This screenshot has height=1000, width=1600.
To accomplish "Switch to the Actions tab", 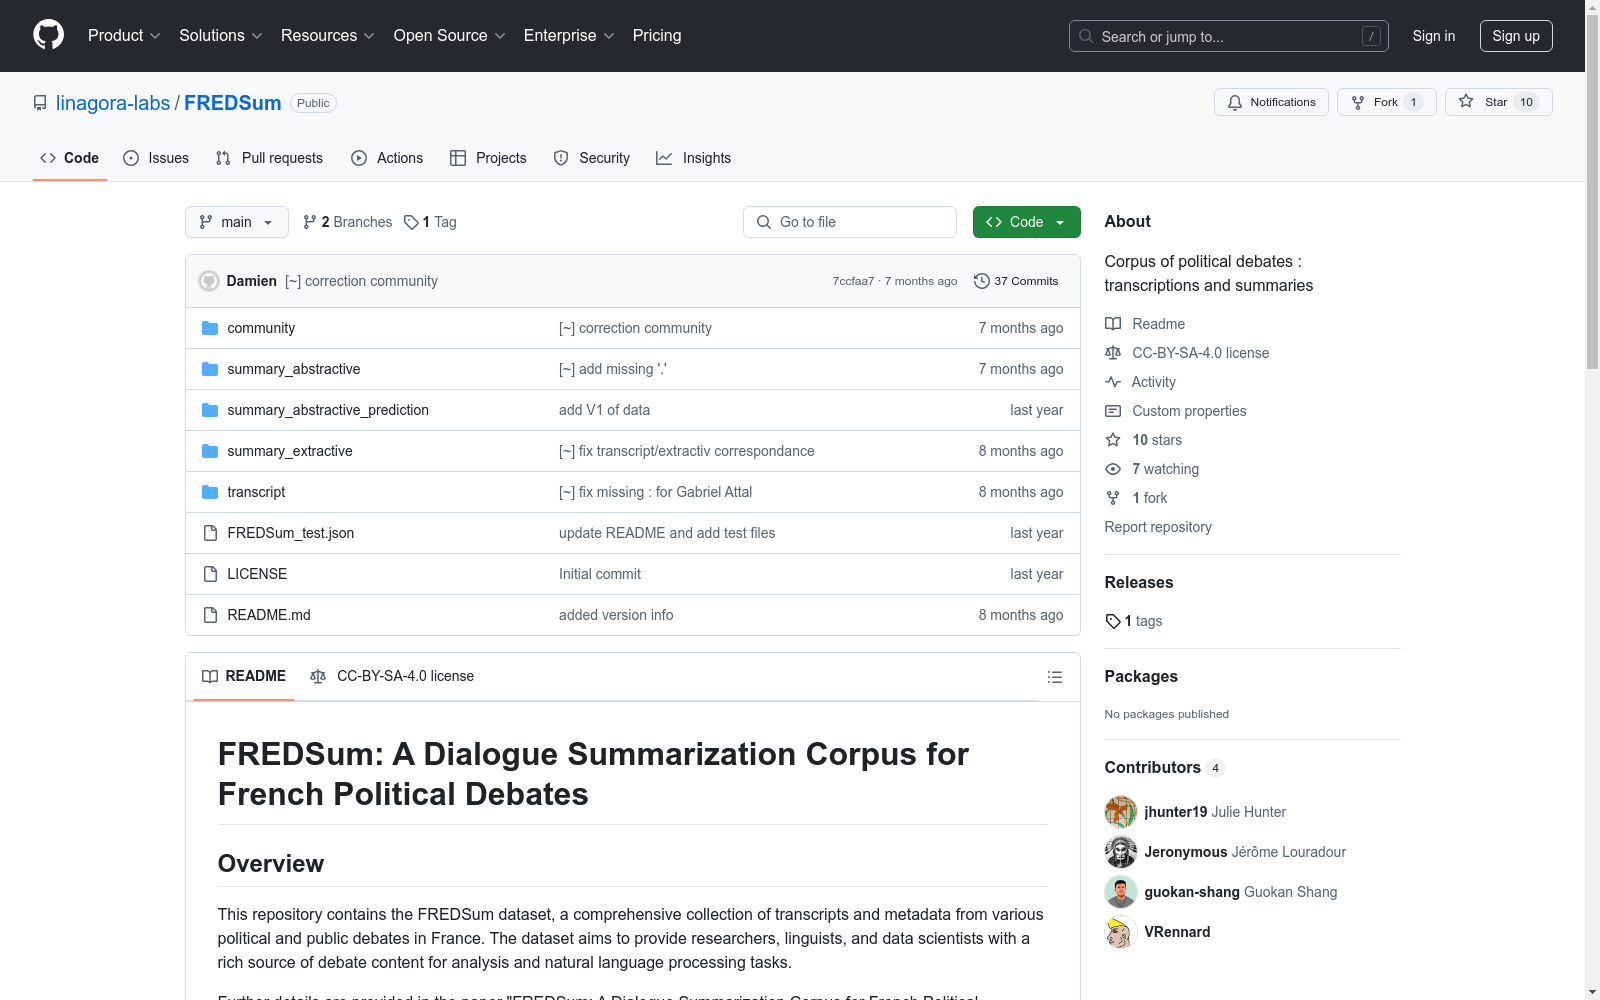I will tap(387, 158).
